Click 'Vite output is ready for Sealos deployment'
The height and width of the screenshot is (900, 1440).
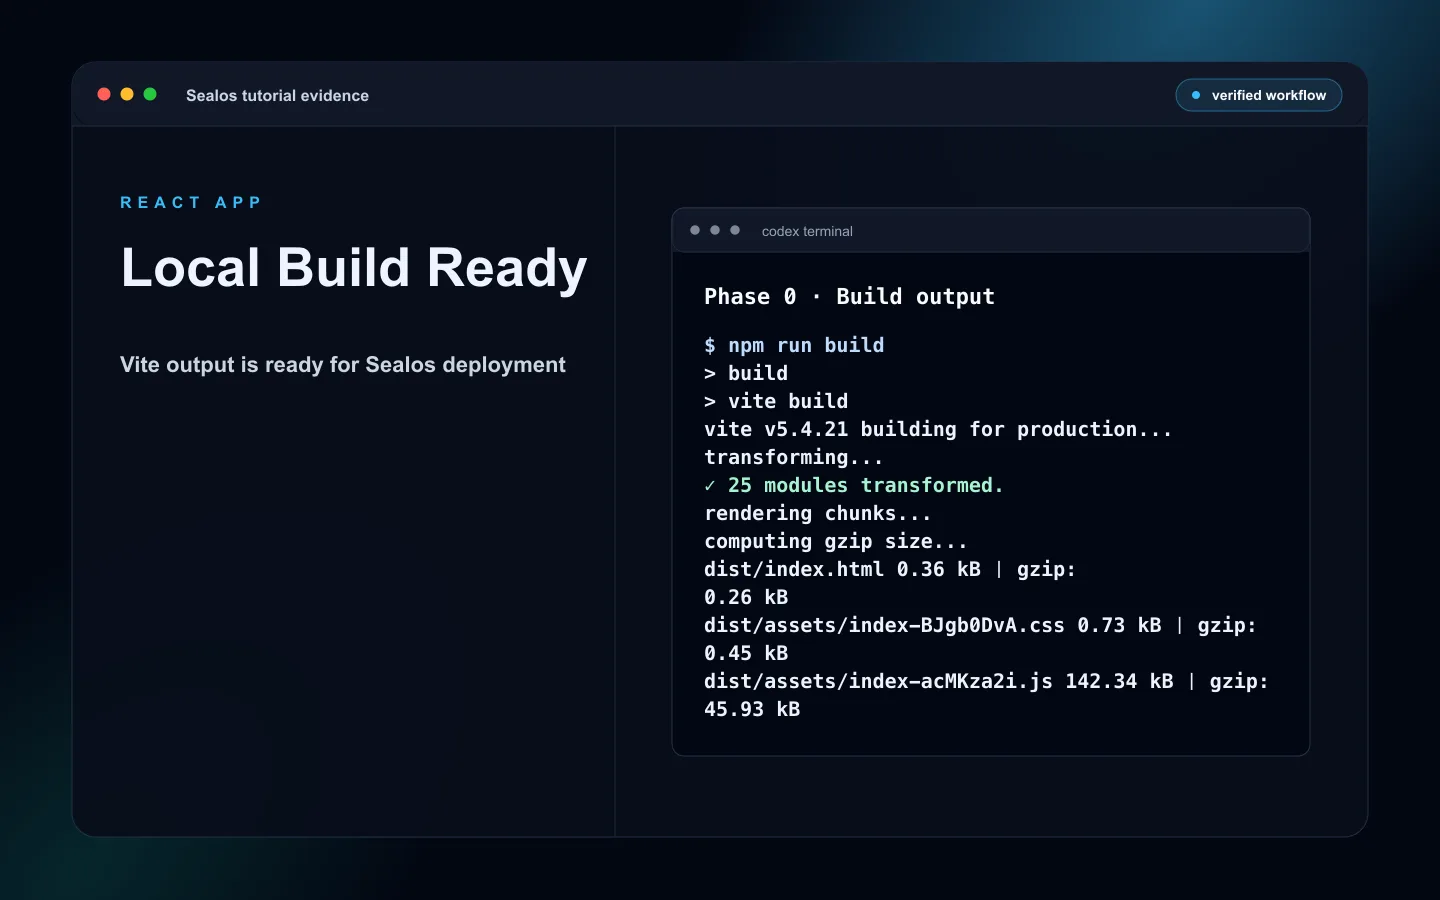click(343, 365)
